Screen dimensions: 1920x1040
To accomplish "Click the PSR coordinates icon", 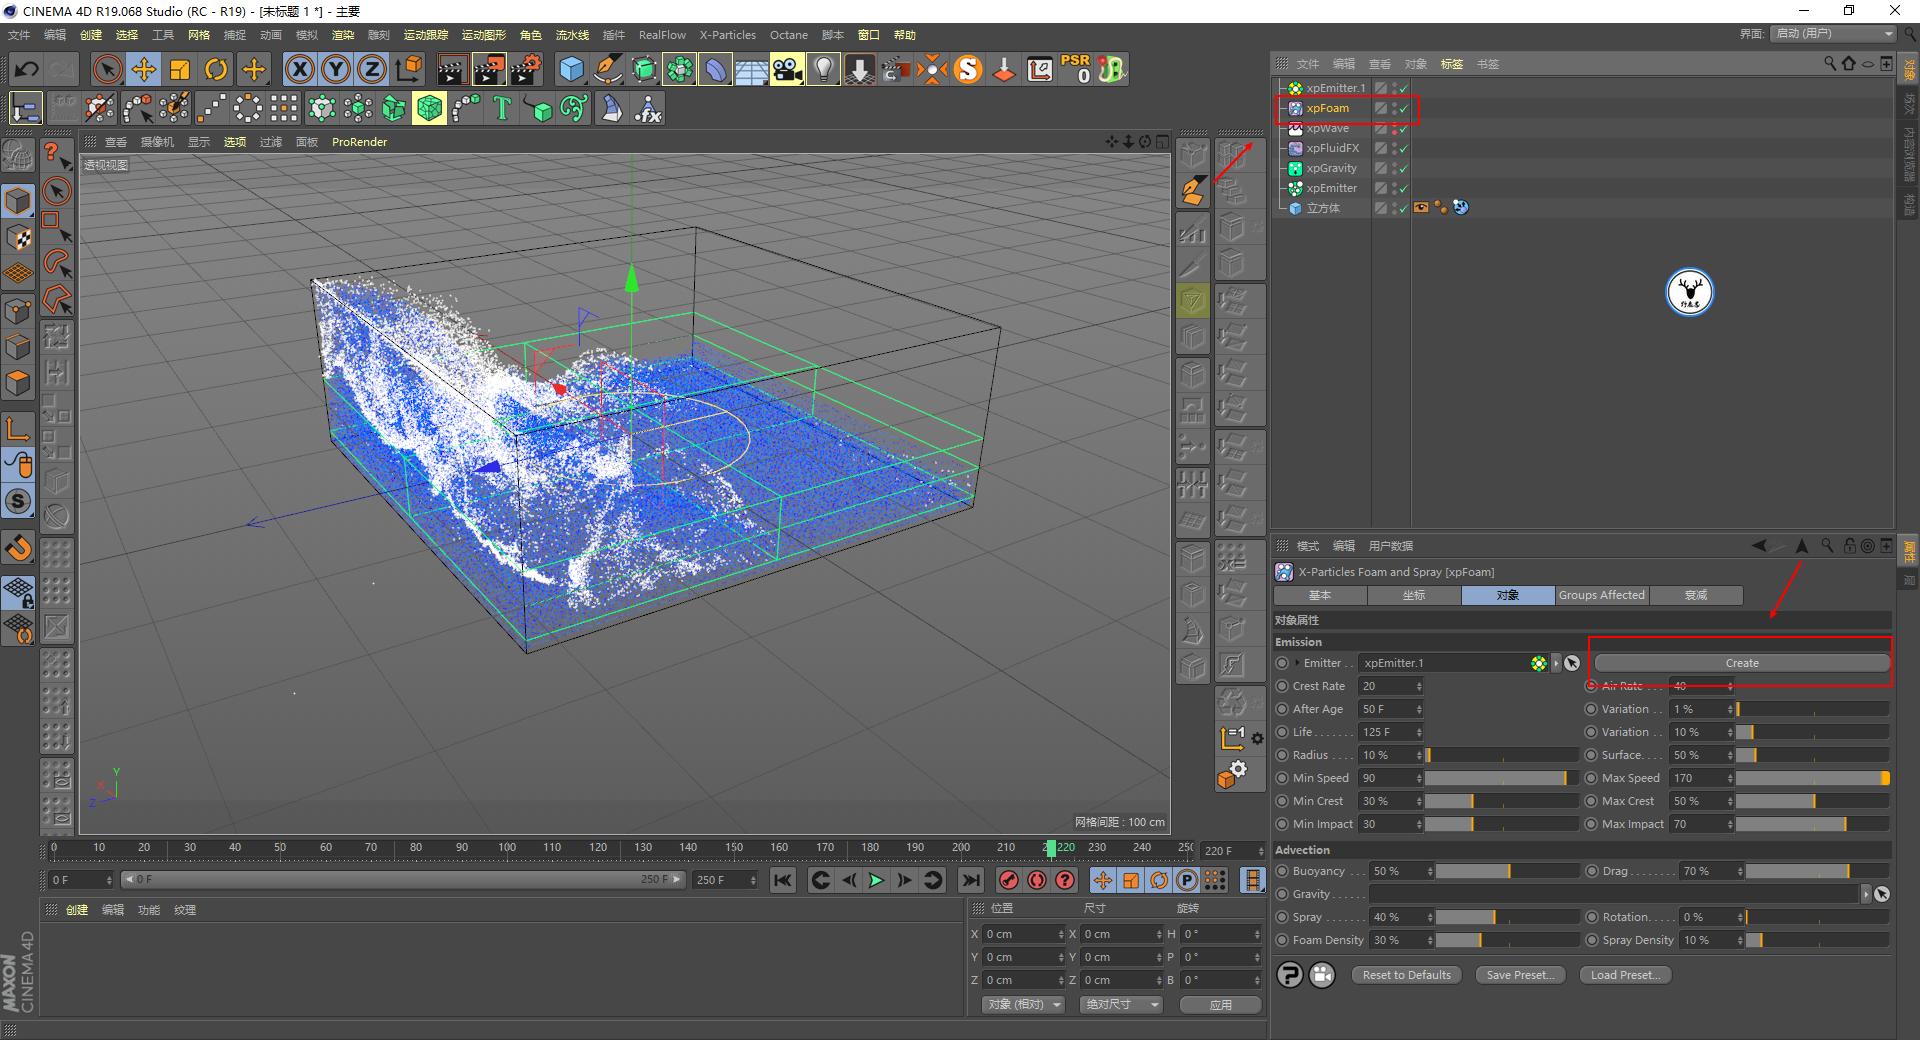I will pos(1075,69).
